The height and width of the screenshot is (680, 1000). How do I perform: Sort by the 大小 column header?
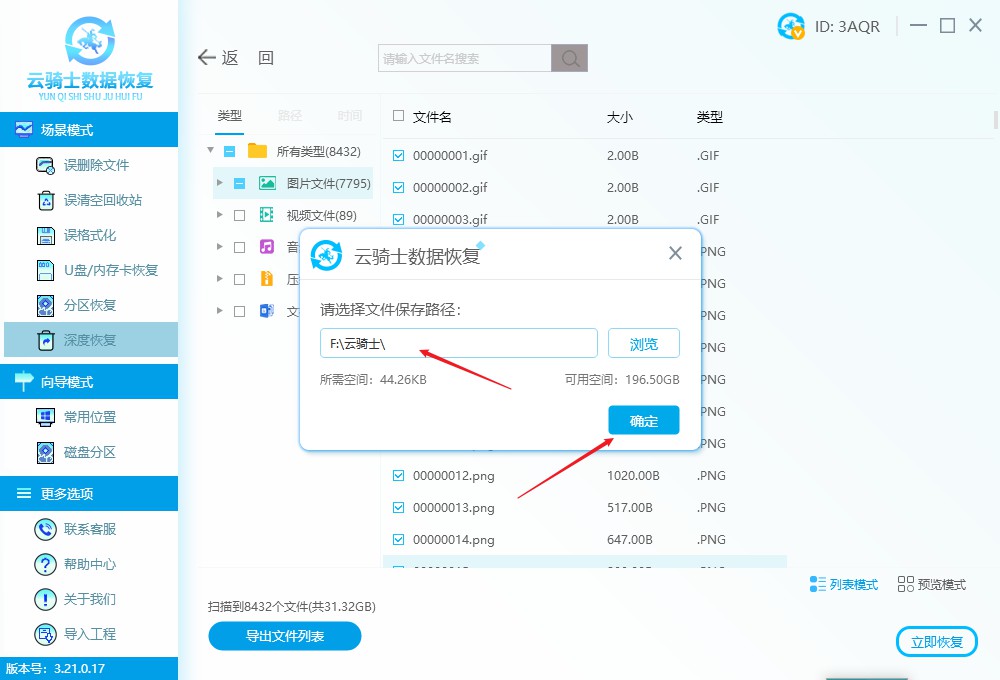pyautogui.click(x=620, y=117)
